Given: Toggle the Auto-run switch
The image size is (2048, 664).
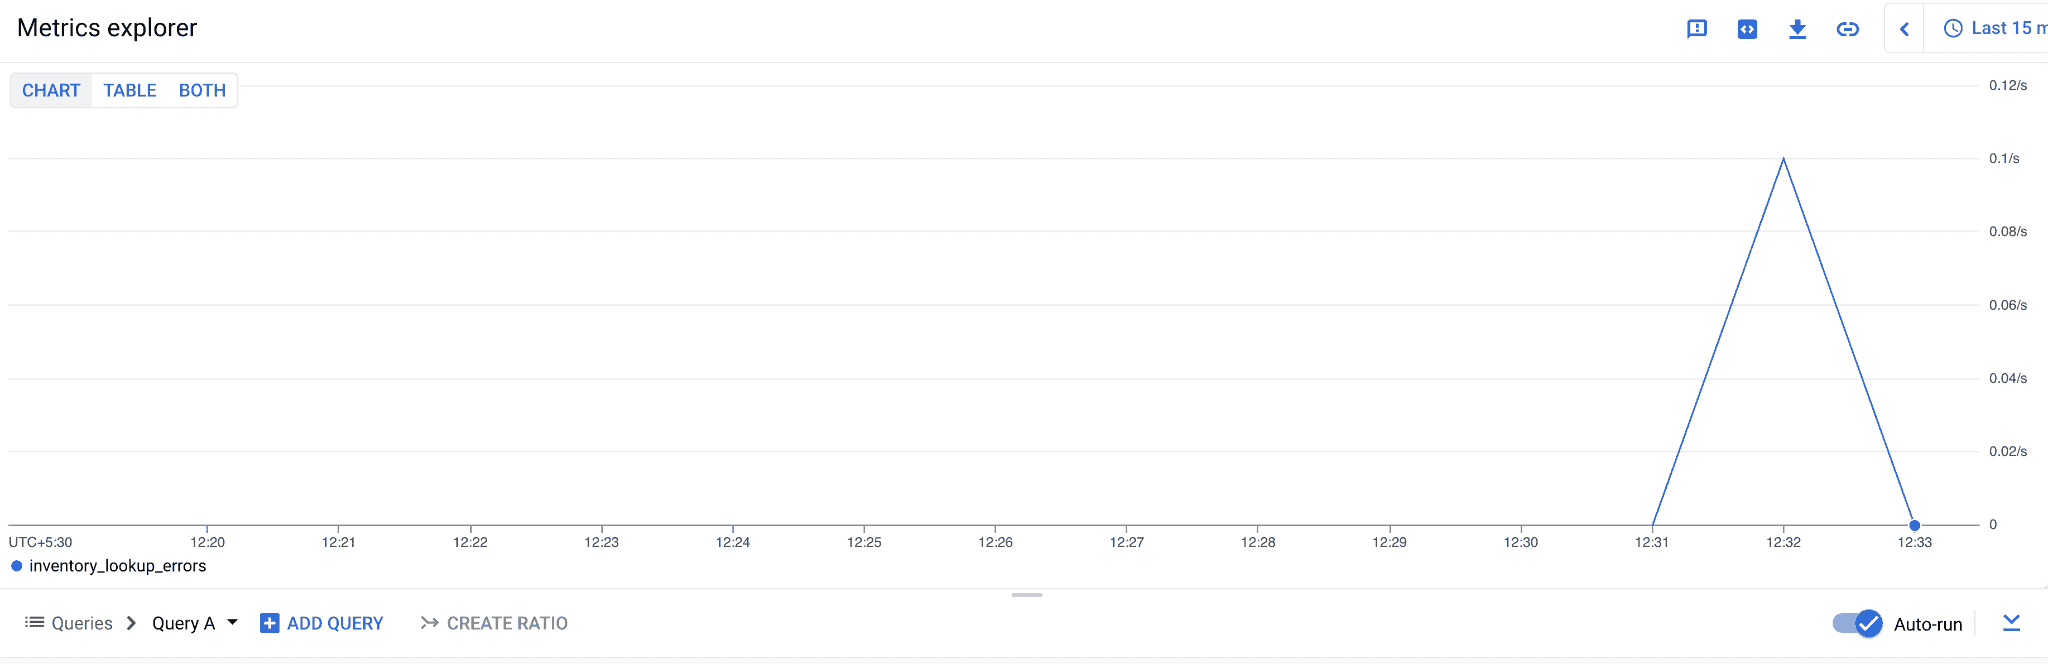Looking at the screenshot, I should coord(1857,623).
